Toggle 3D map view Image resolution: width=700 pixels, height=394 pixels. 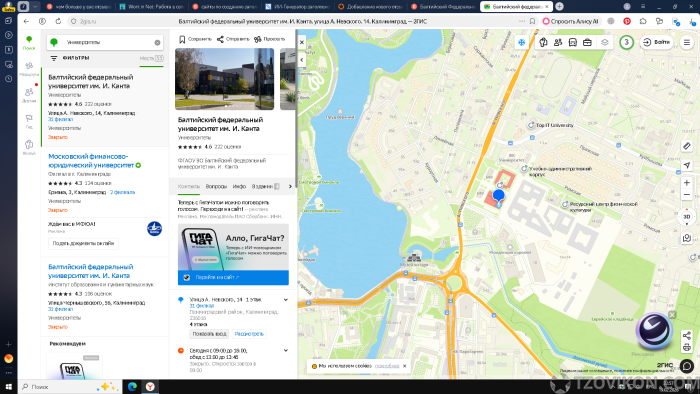coord(687,216)
